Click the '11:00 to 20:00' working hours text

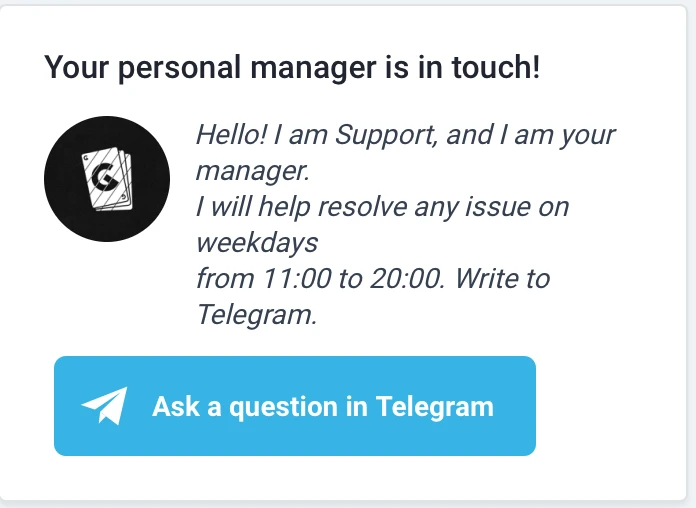tap(353, 279)
